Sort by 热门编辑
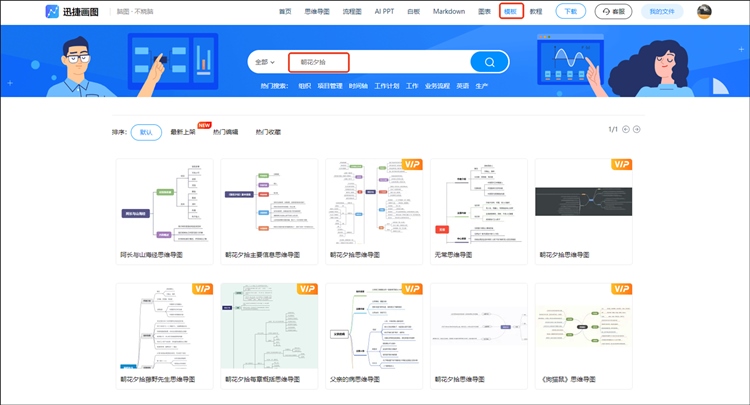Viewport: 750px width, 405px height. point(225,132)
